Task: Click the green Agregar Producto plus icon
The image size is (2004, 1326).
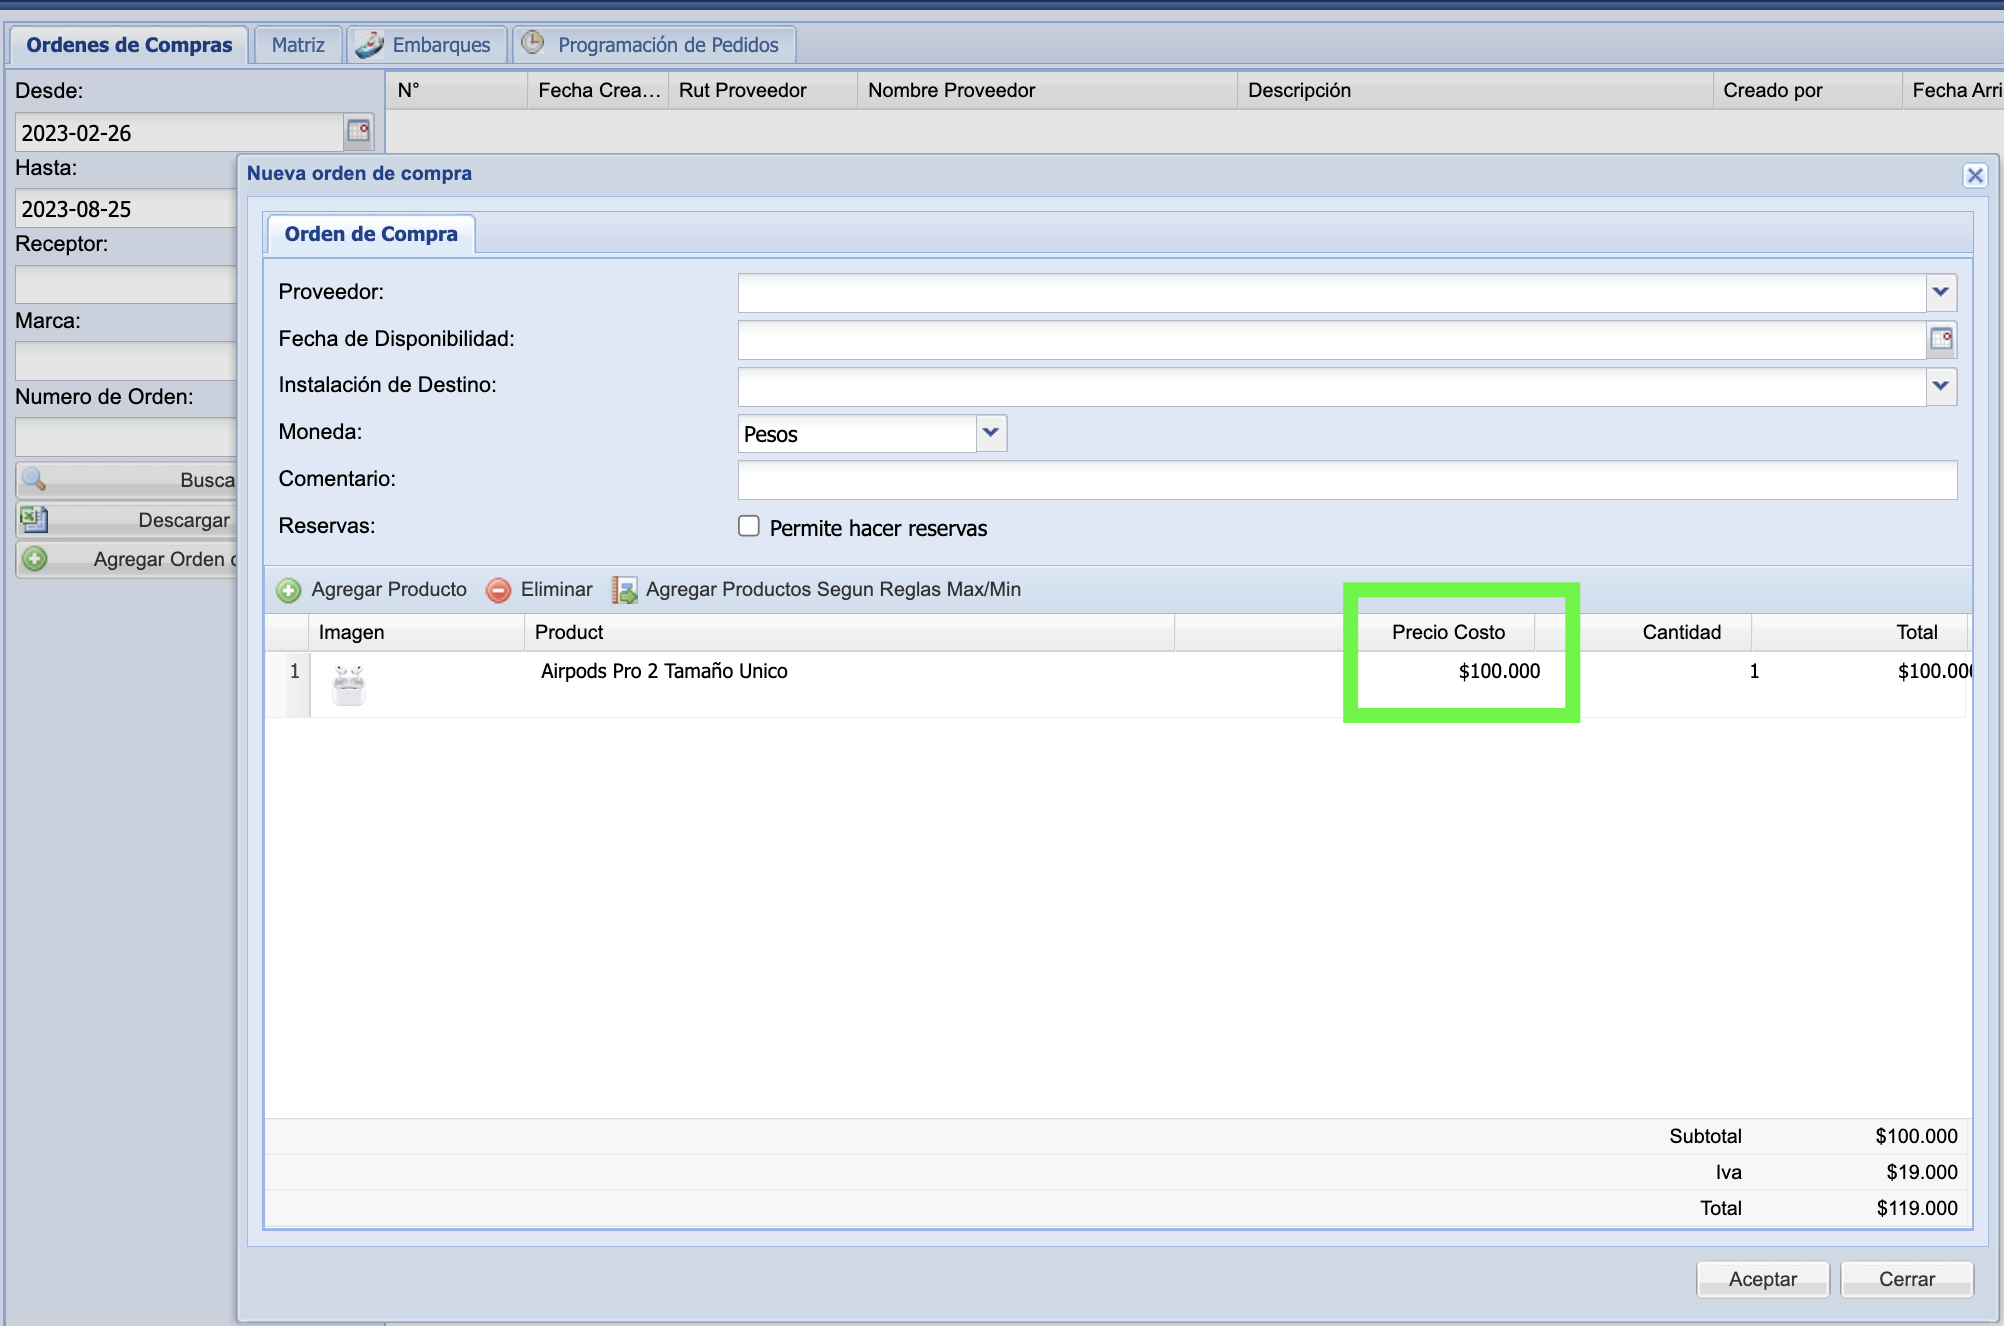Action: point(289,590)
